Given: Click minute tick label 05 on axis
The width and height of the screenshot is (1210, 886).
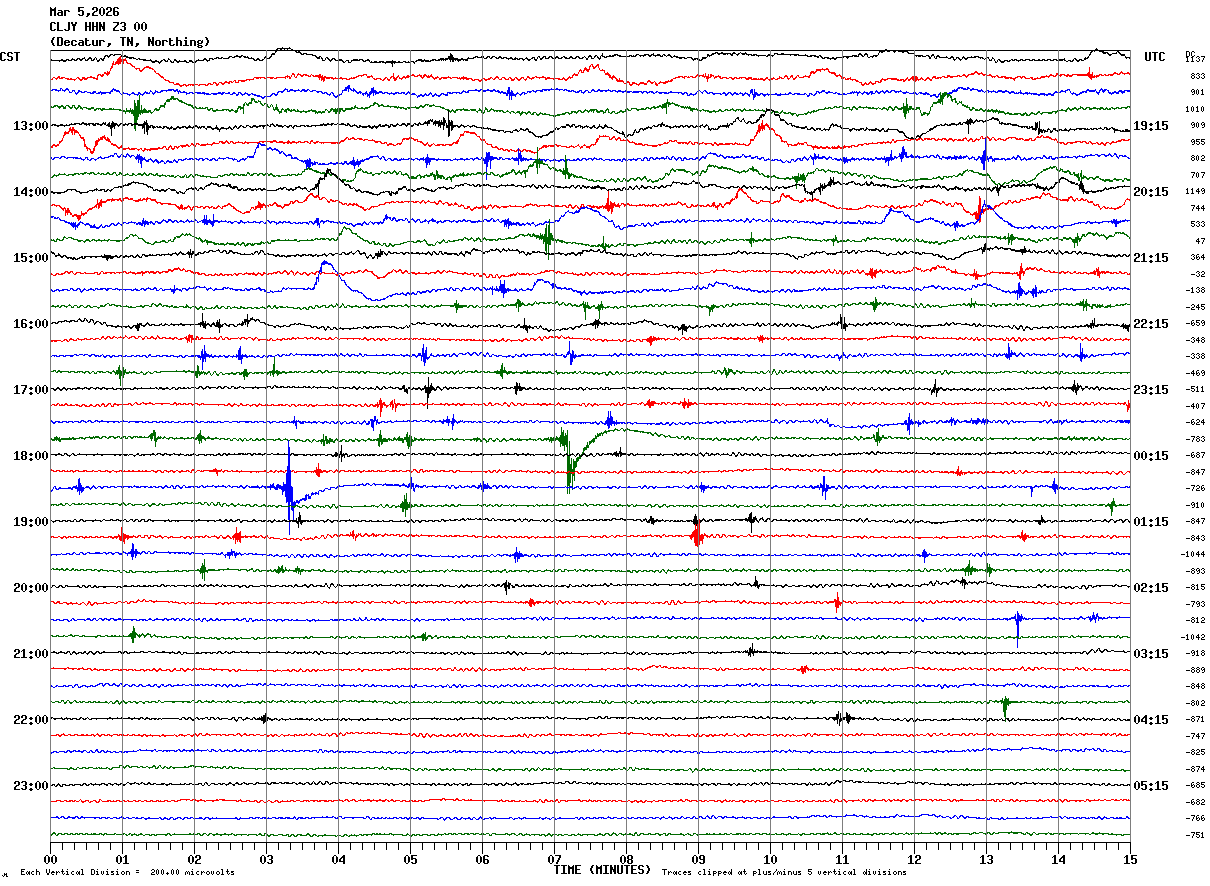Looking at the screenshot, I should tap(410, 859).
